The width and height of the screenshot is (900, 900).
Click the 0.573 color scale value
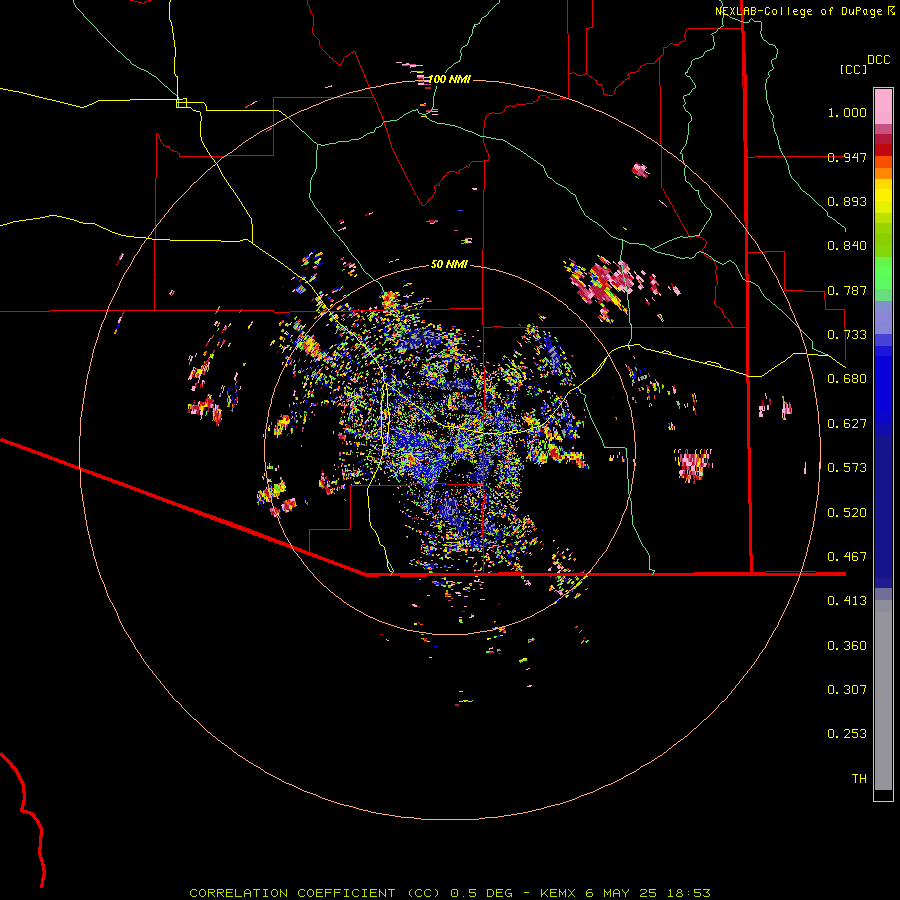847,468
